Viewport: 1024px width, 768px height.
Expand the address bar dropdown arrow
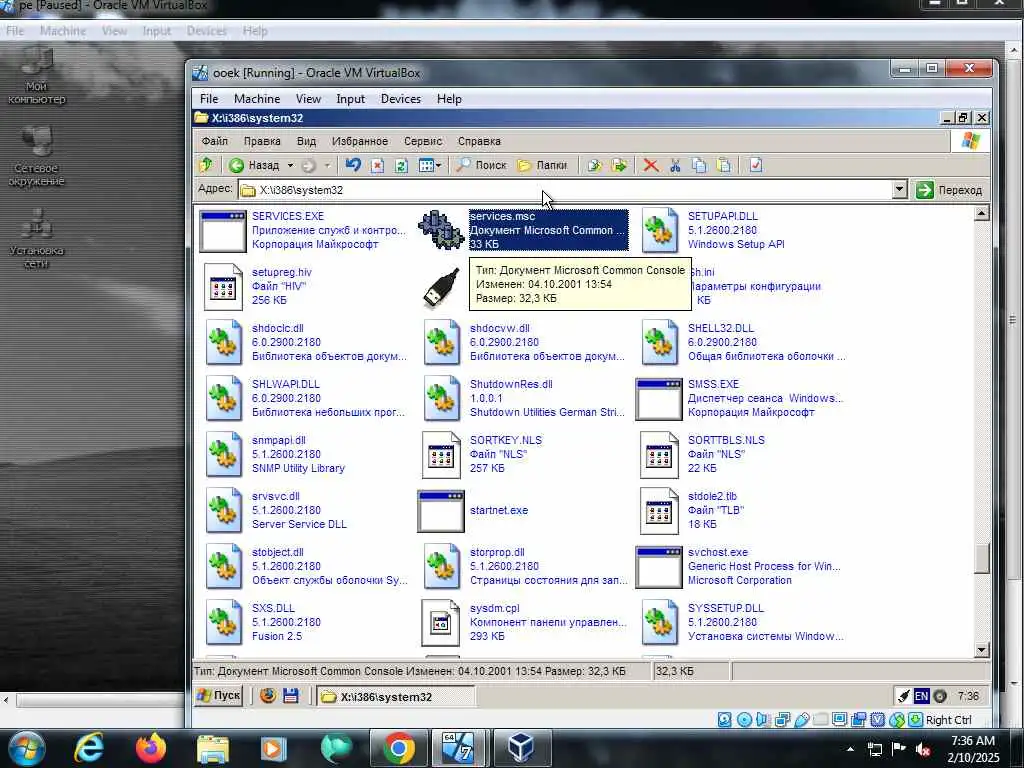pyautogui.click(x=899, y=189)
